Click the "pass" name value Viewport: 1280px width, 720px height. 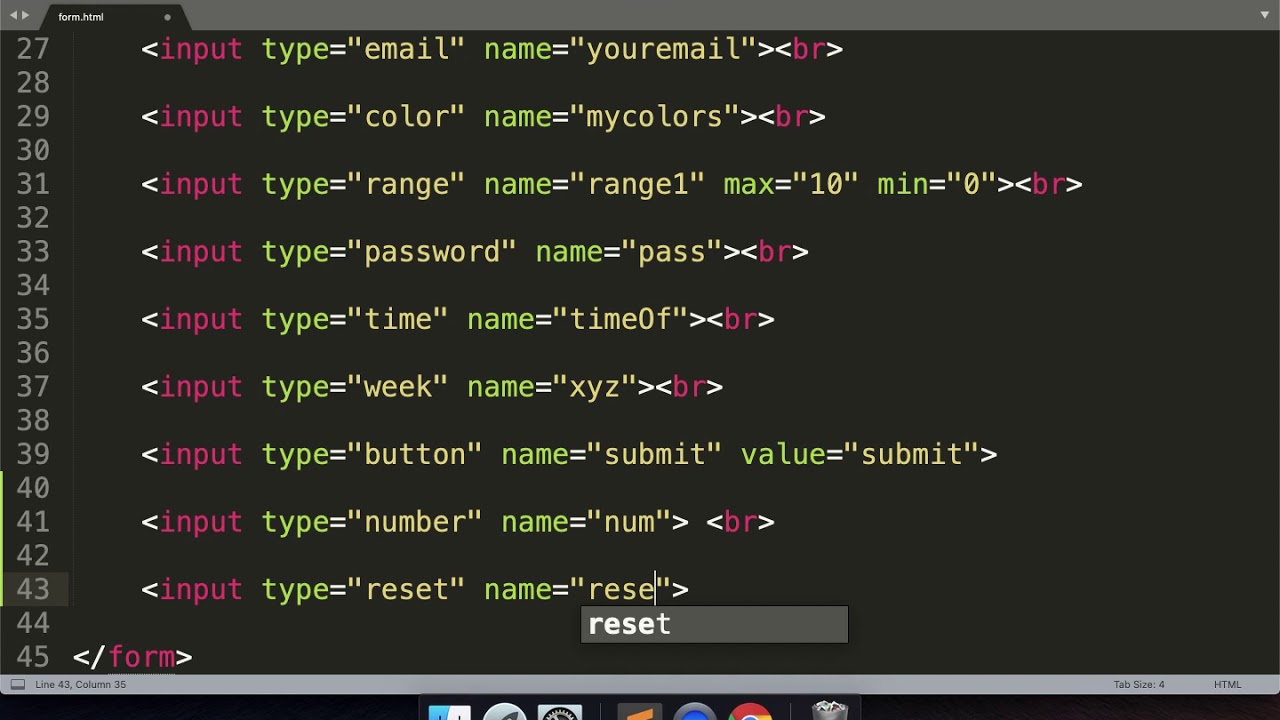pyautogui.click(x=672, y=252)
